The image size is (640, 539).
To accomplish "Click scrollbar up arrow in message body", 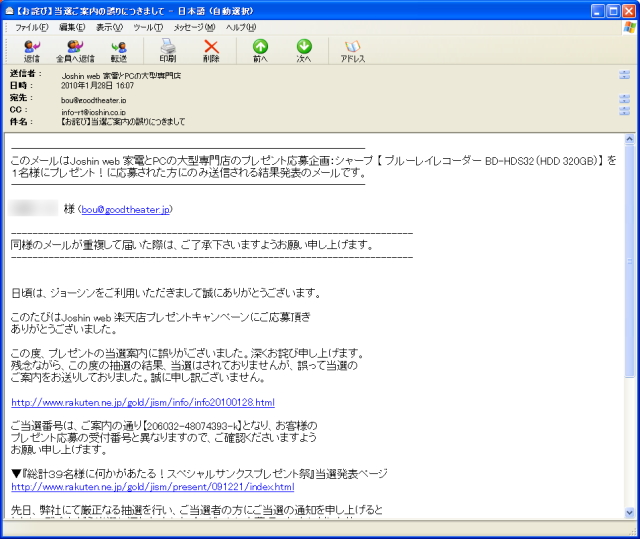I will tap(629, 139).
